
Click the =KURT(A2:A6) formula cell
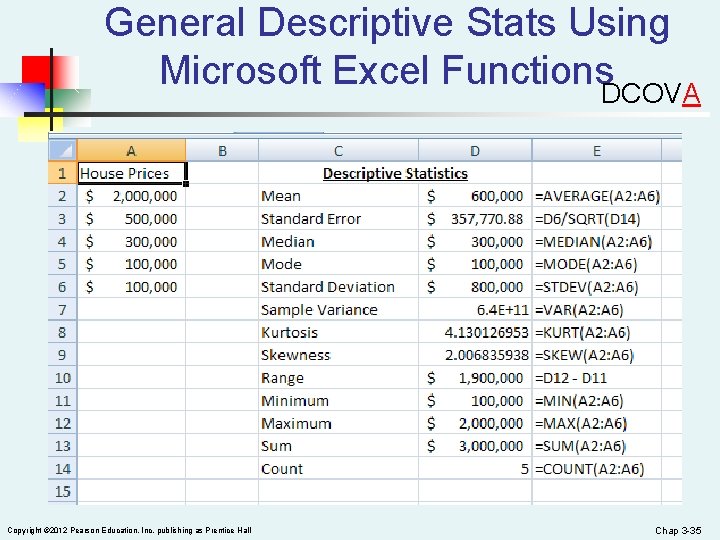pyautogui.click(x=596, y=332)
